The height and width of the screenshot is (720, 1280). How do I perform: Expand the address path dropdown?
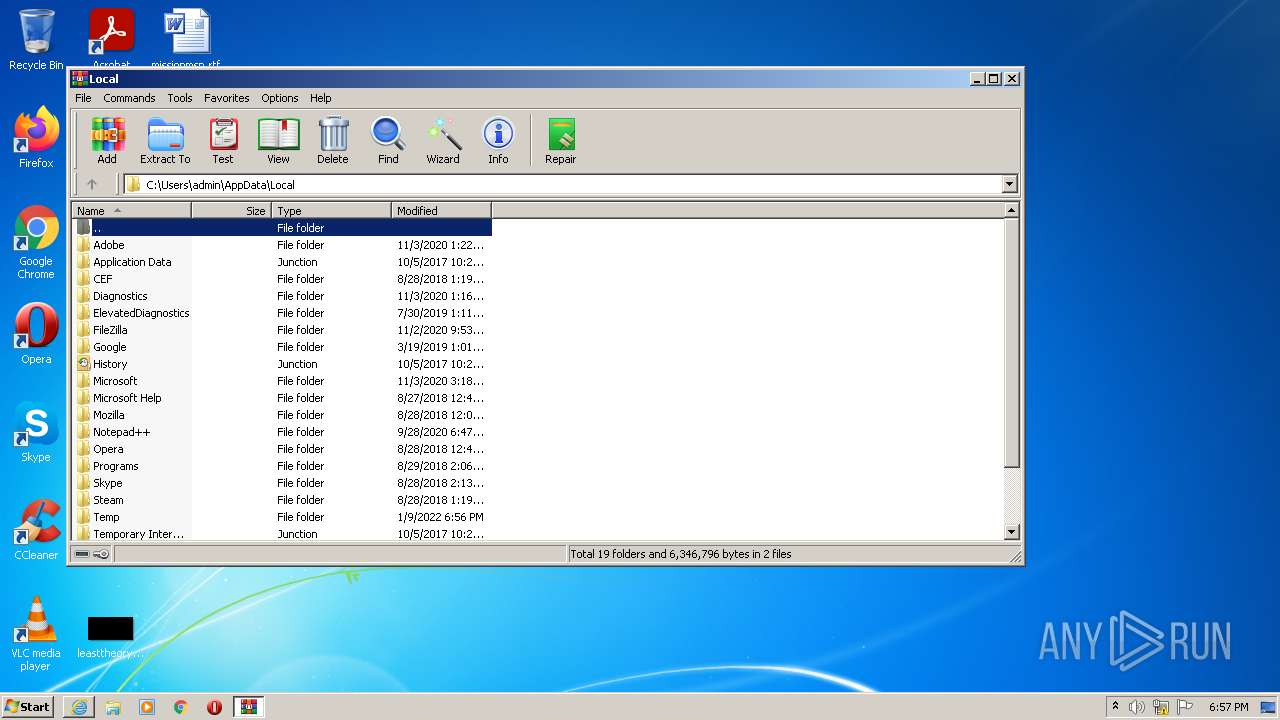pos(1009,184)
